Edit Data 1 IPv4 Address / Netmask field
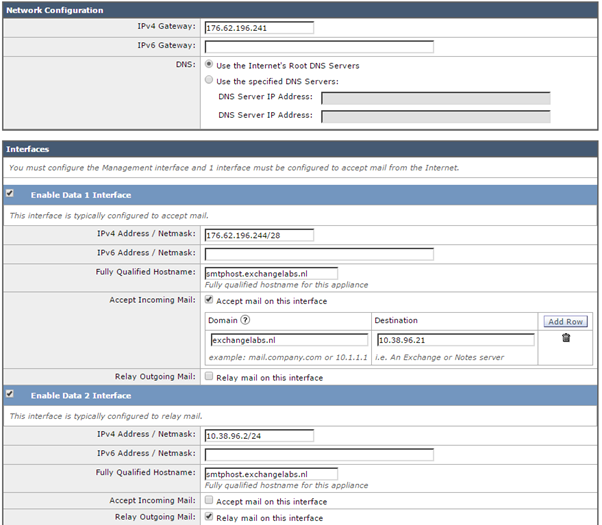The height and width of the screenshot is (525, 602). pyautogui.click(x=258, y=236)
